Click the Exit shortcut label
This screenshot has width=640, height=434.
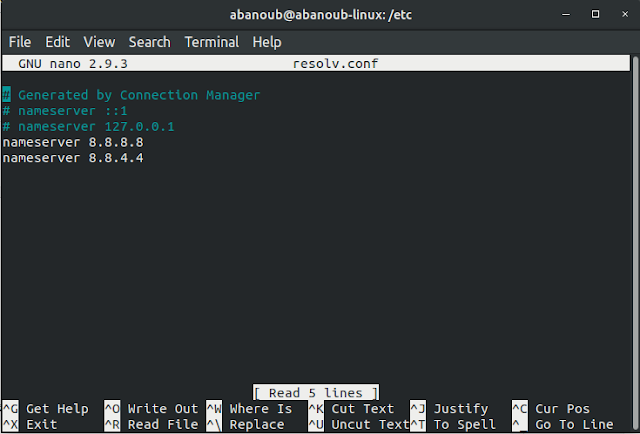pos(42,425)
